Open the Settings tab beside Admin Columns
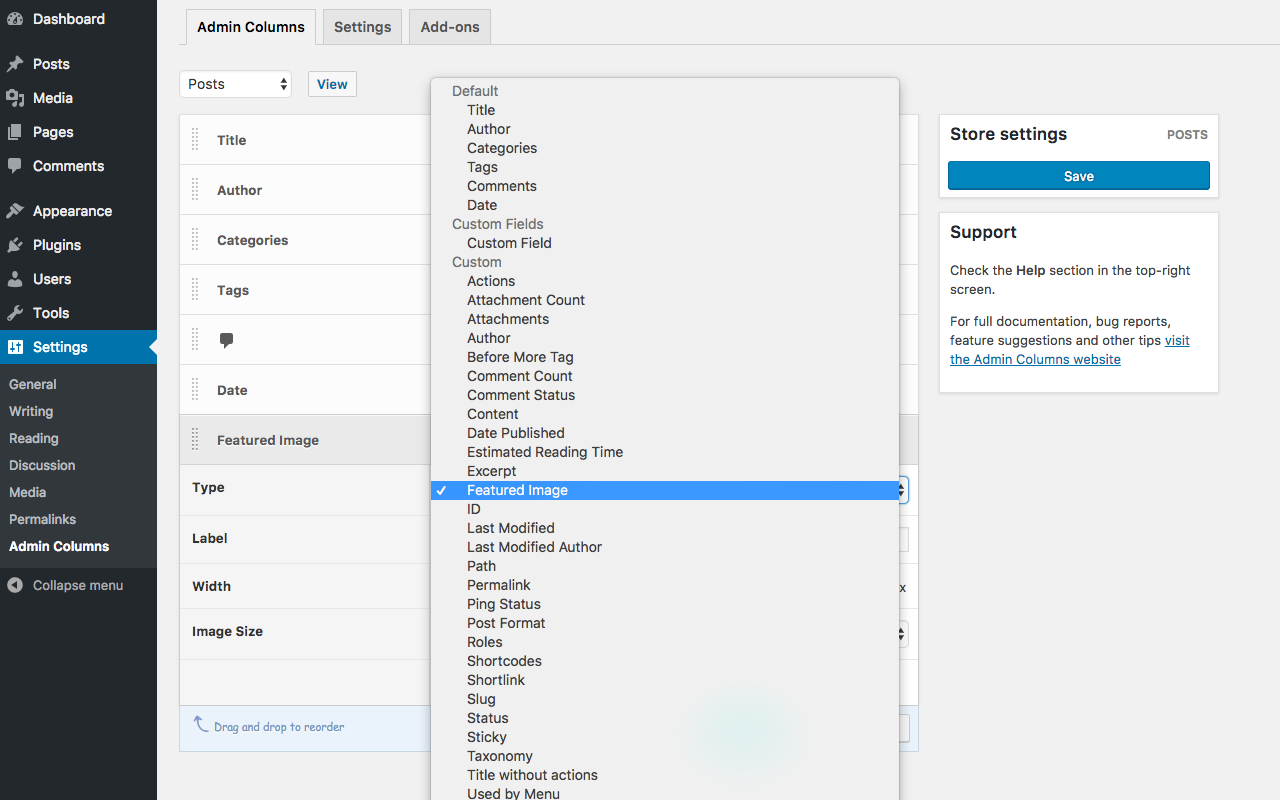The width and height of the screenshot is (1280, 800). click(362, 27)
